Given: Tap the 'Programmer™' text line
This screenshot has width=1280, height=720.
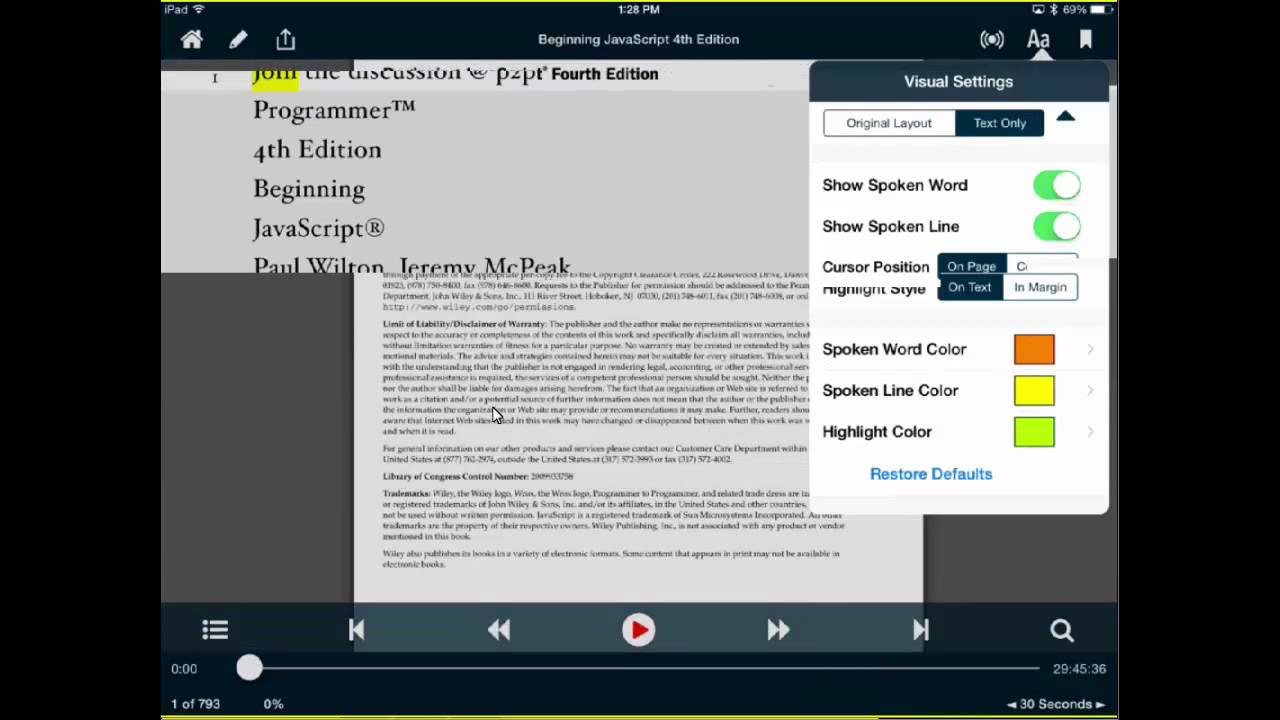Looking at the screenshot, I should click(x=334, y=110).
